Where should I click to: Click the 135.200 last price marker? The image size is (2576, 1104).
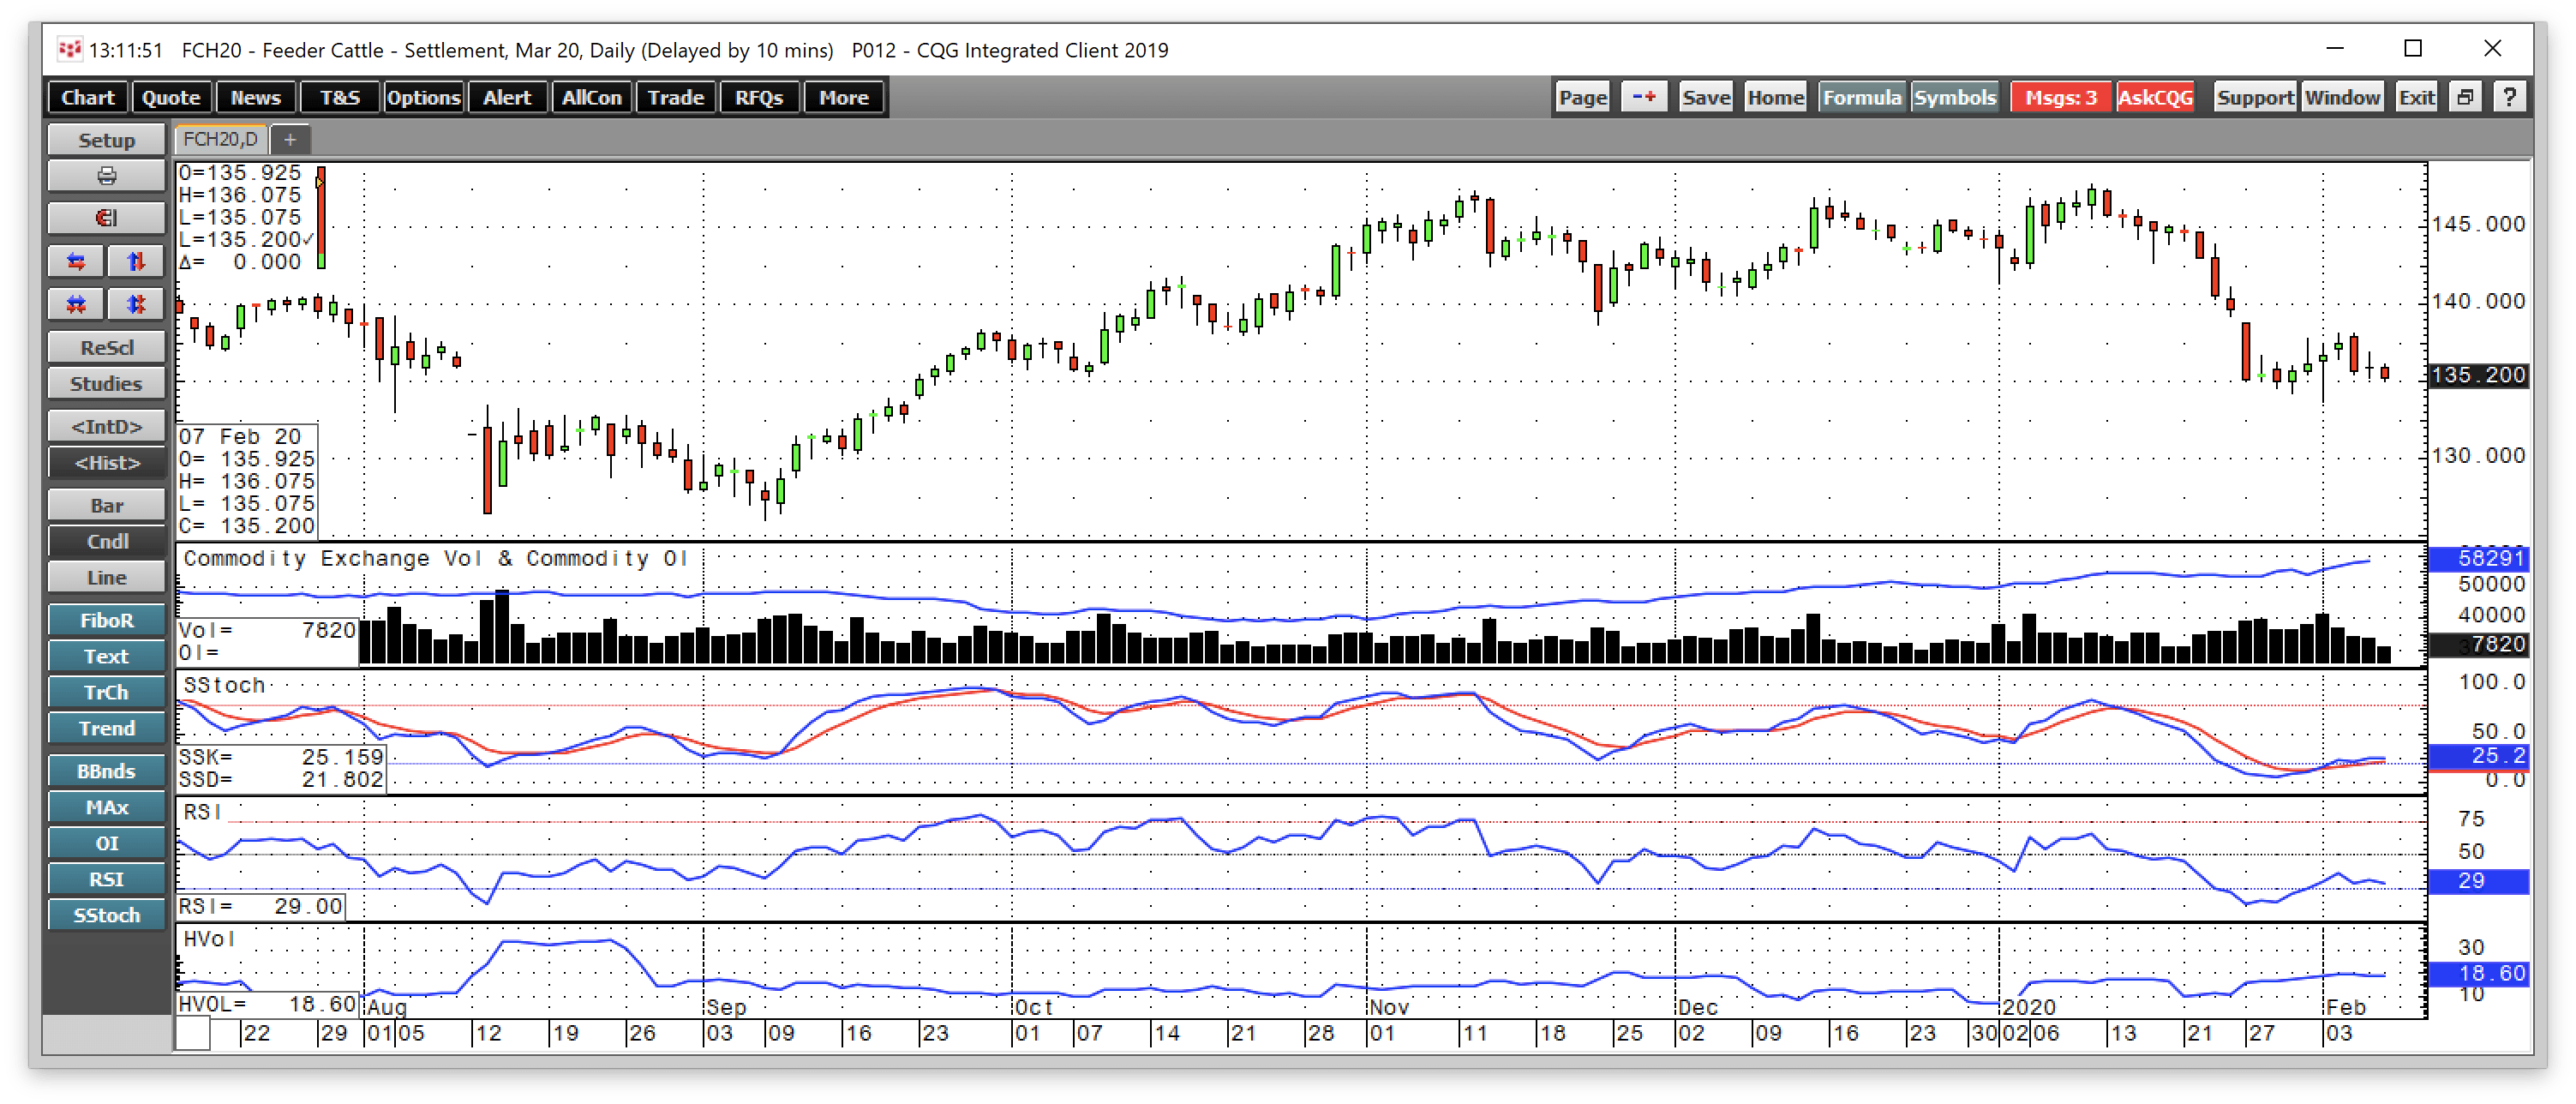tap(2478, 375)
